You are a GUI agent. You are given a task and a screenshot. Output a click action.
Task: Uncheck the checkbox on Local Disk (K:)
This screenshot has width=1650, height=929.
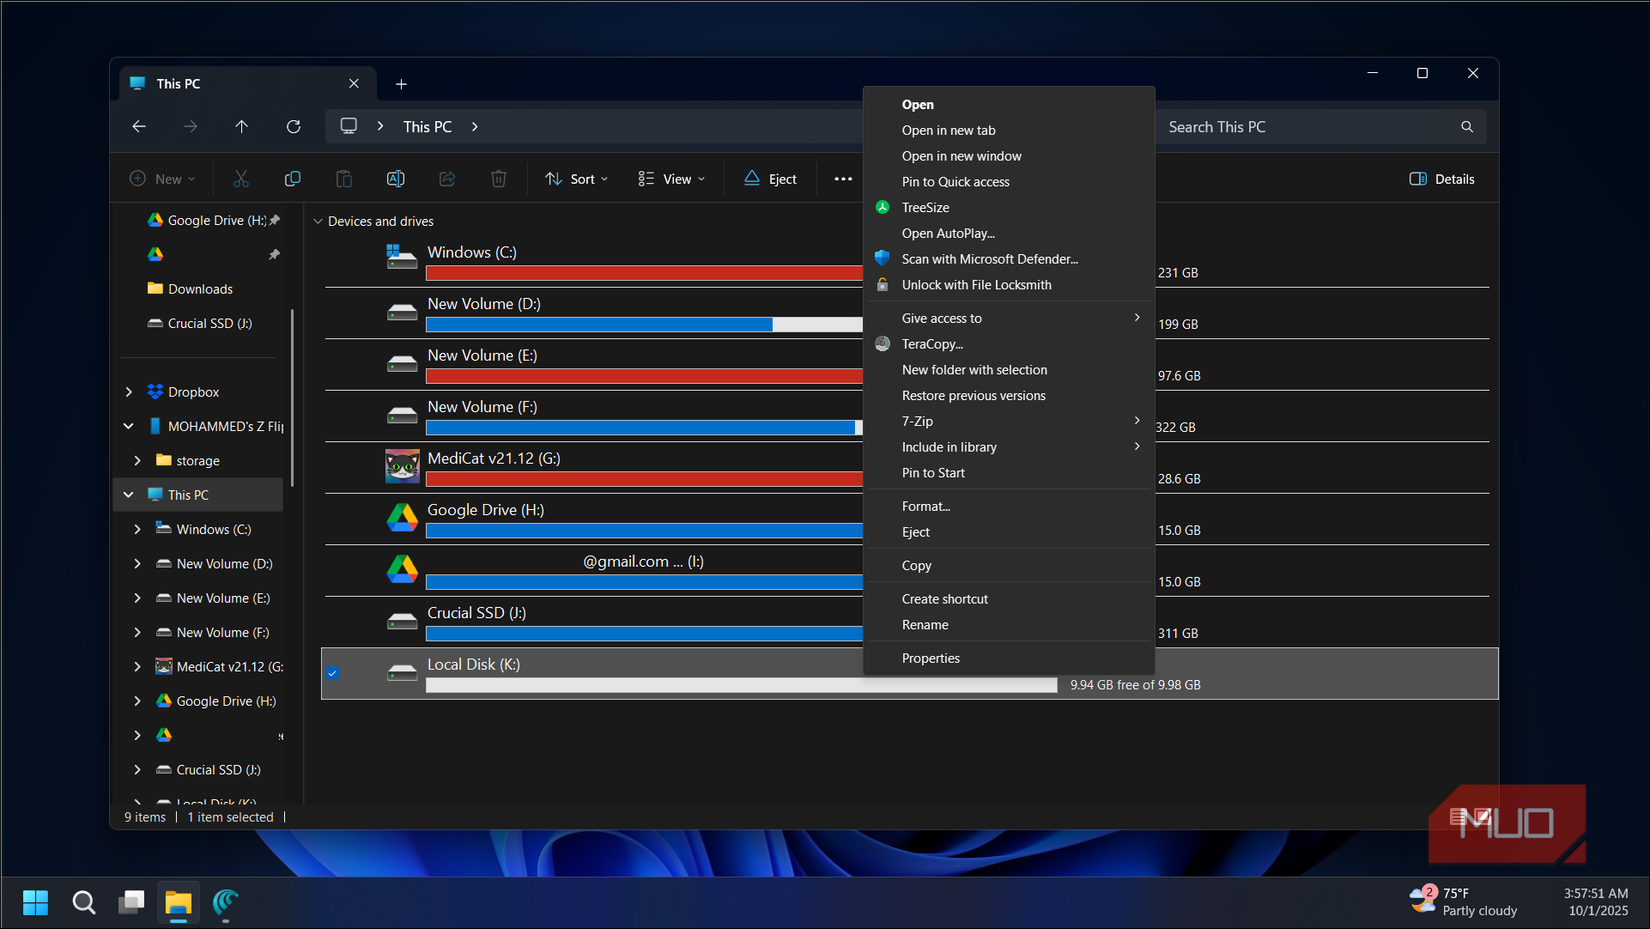click(332, 673)
